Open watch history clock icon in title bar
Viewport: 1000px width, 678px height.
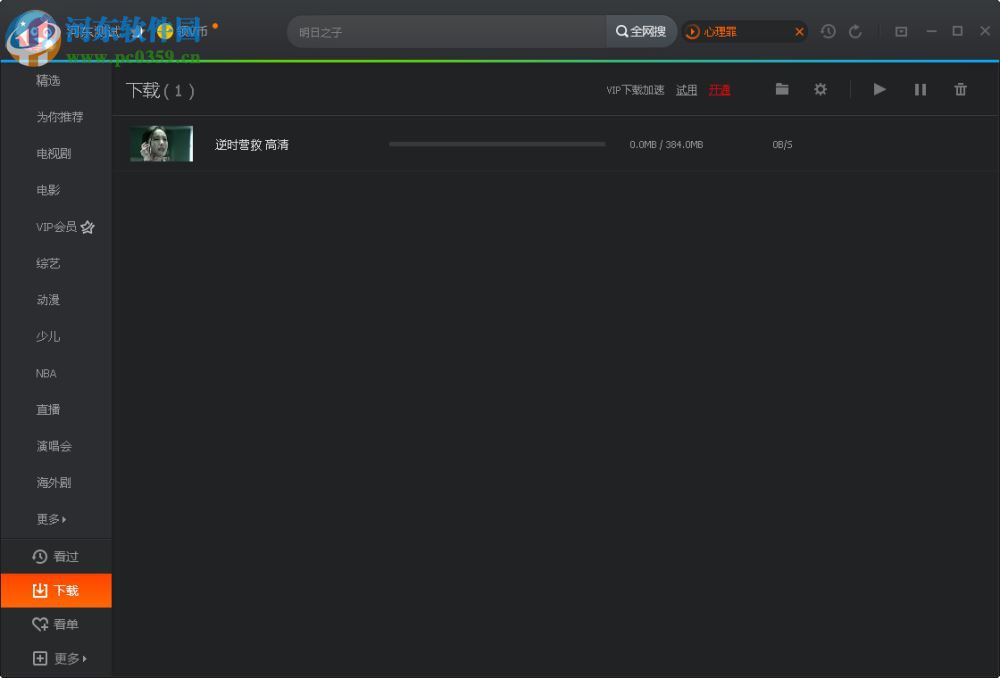(x=828, y=31)
